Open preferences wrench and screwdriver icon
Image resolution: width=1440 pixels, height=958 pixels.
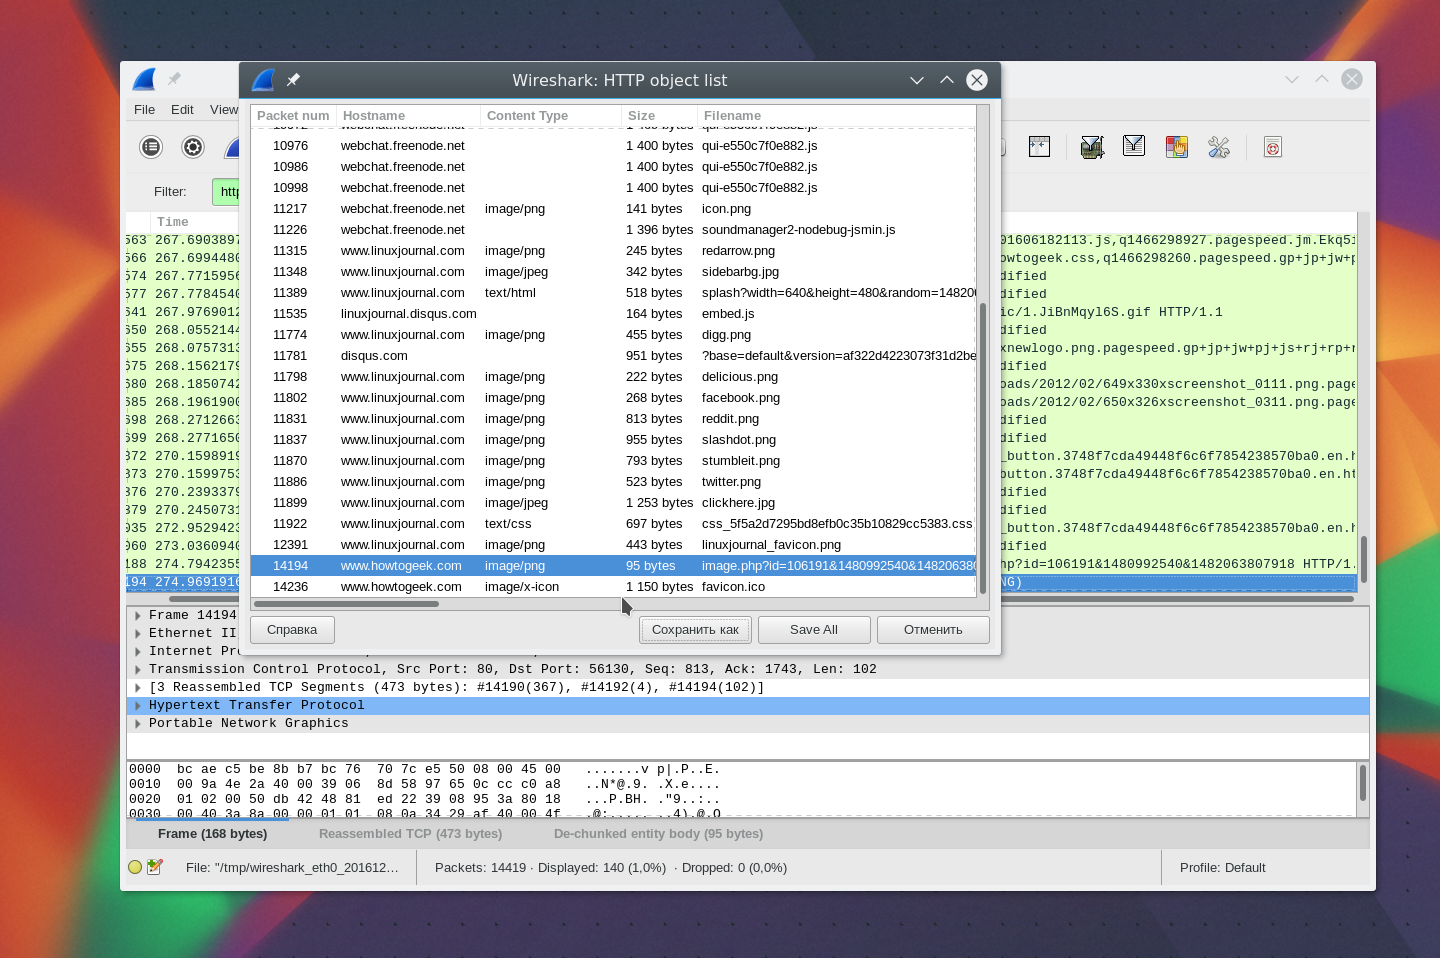1218,147
